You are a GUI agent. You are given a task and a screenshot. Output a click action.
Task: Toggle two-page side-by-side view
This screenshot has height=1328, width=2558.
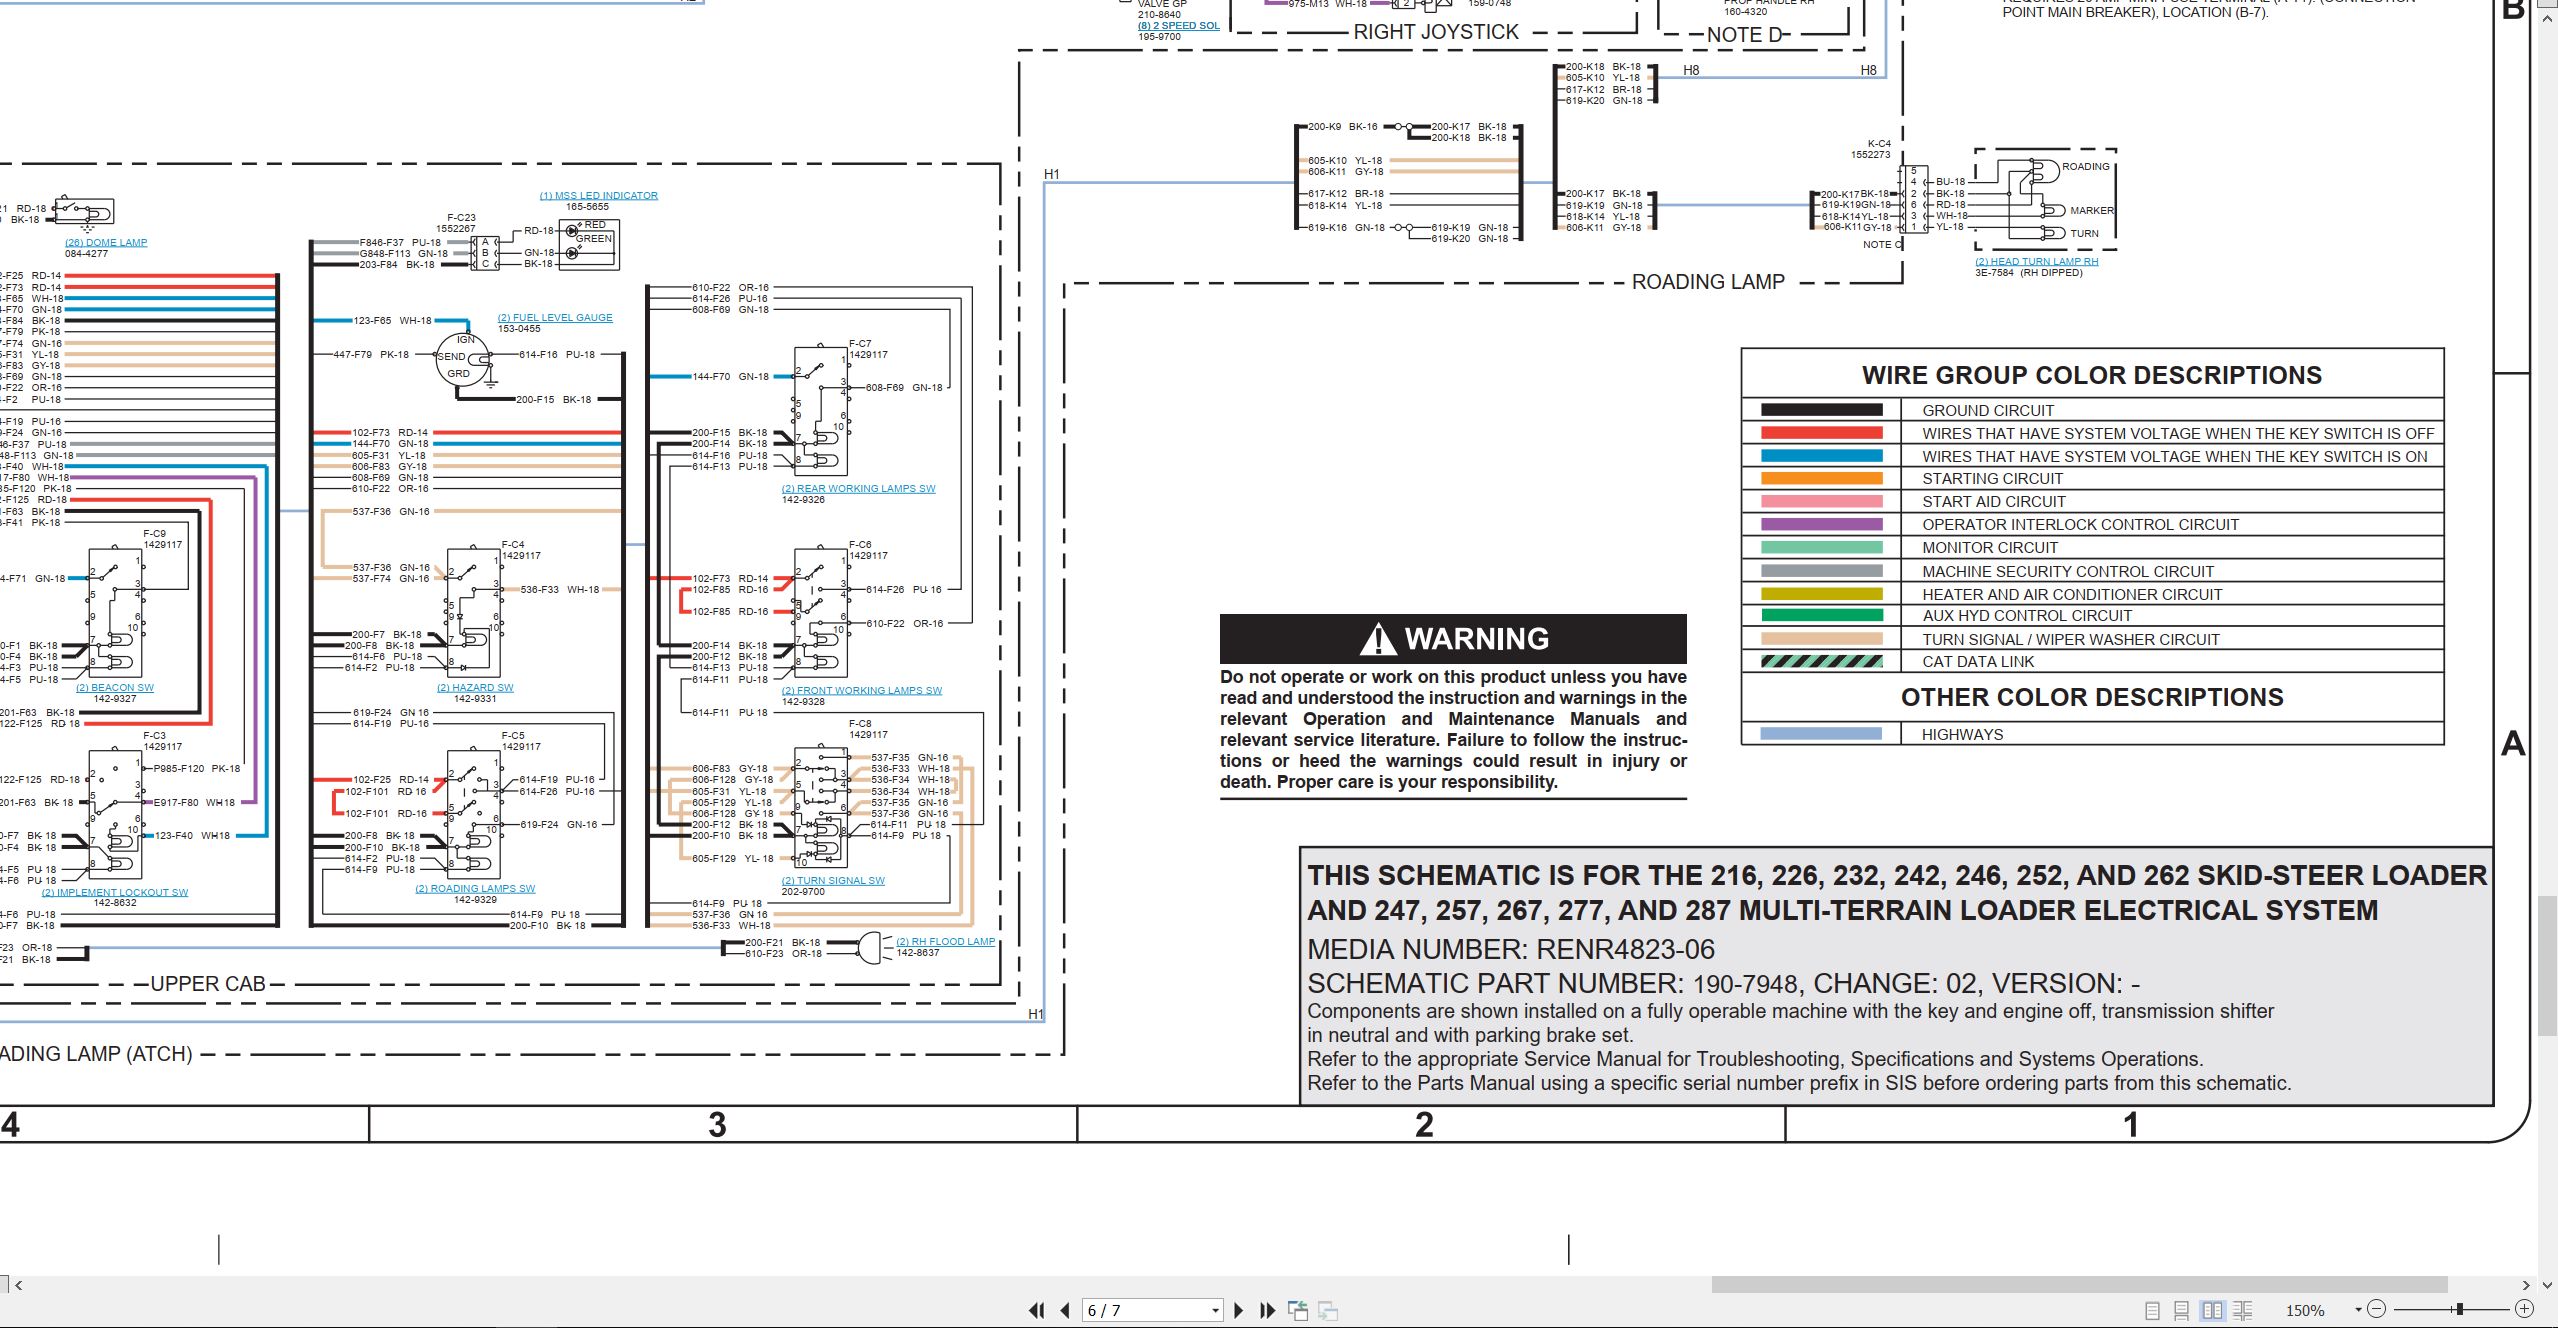coord(2212,1310)
